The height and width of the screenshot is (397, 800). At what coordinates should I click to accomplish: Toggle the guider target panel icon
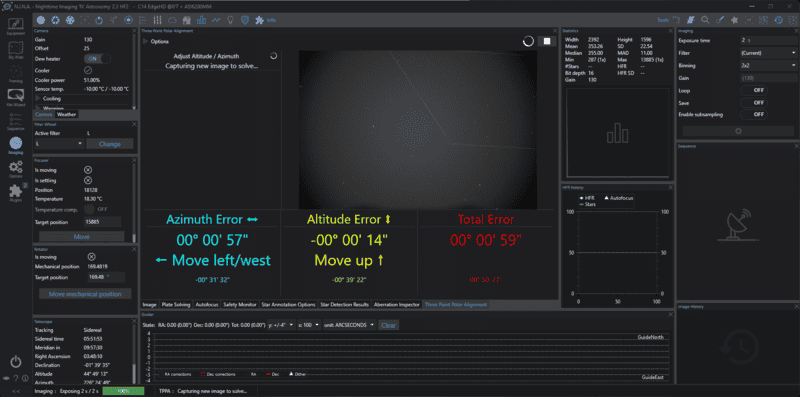(x=129, y=20)
